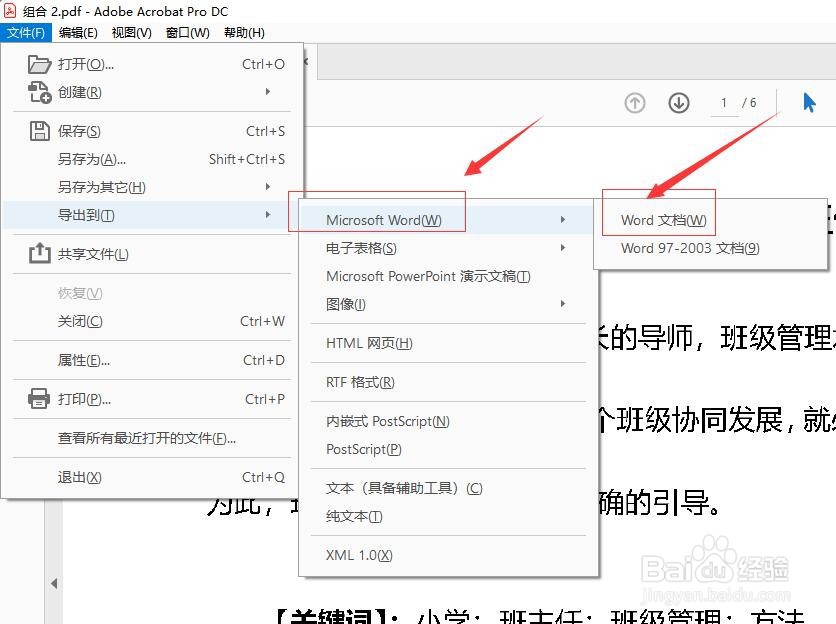This screenshot has height=624, width=836.
Task: Open the 文件(F) menu
Action: coord(26,33)
